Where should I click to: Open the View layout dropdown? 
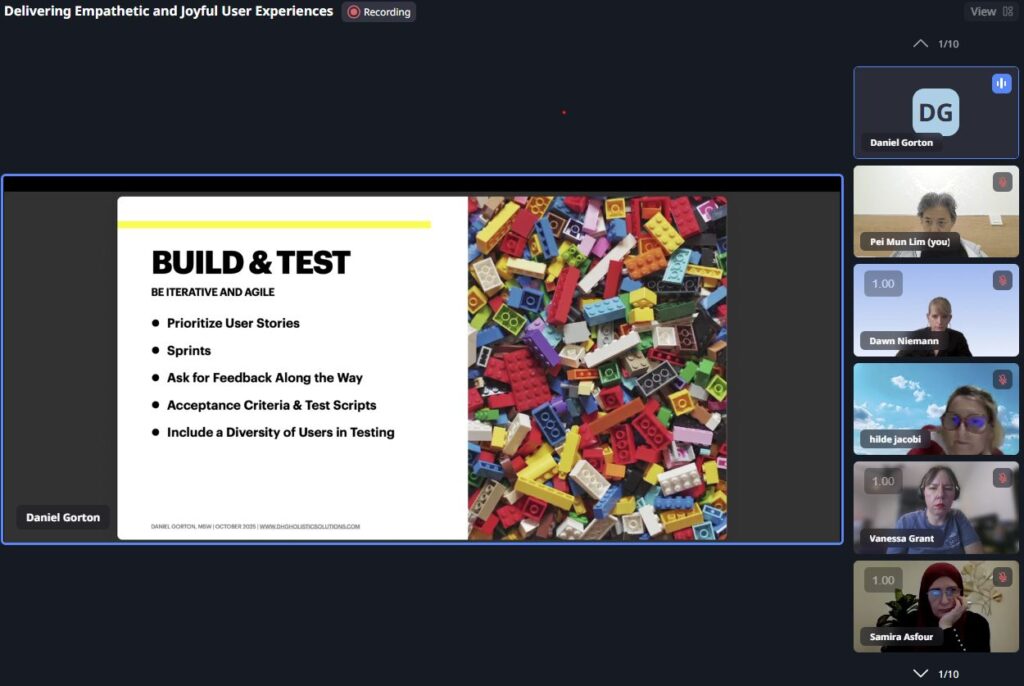pyautogui.click(x=992, y=12)
